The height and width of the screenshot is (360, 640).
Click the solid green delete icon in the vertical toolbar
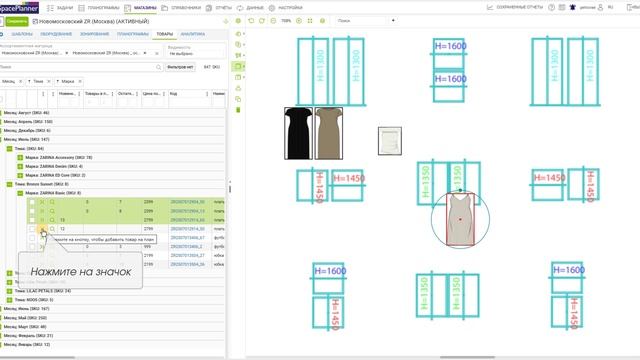(238, 110)
